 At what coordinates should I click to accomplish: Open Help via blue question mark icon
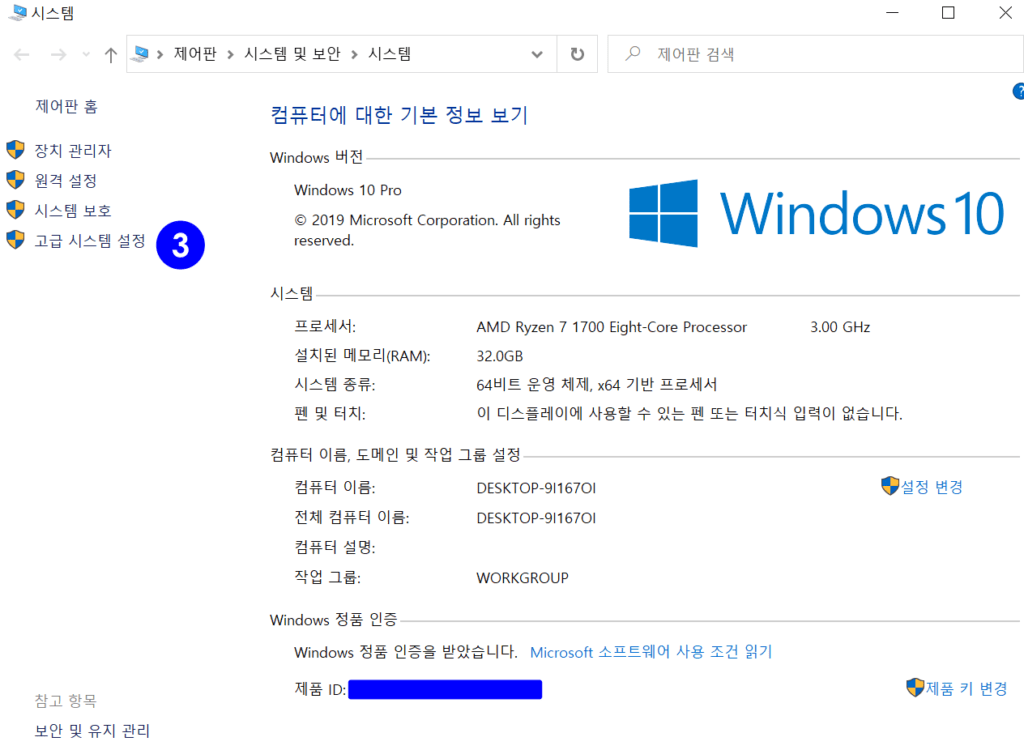tap(1018, 91)
